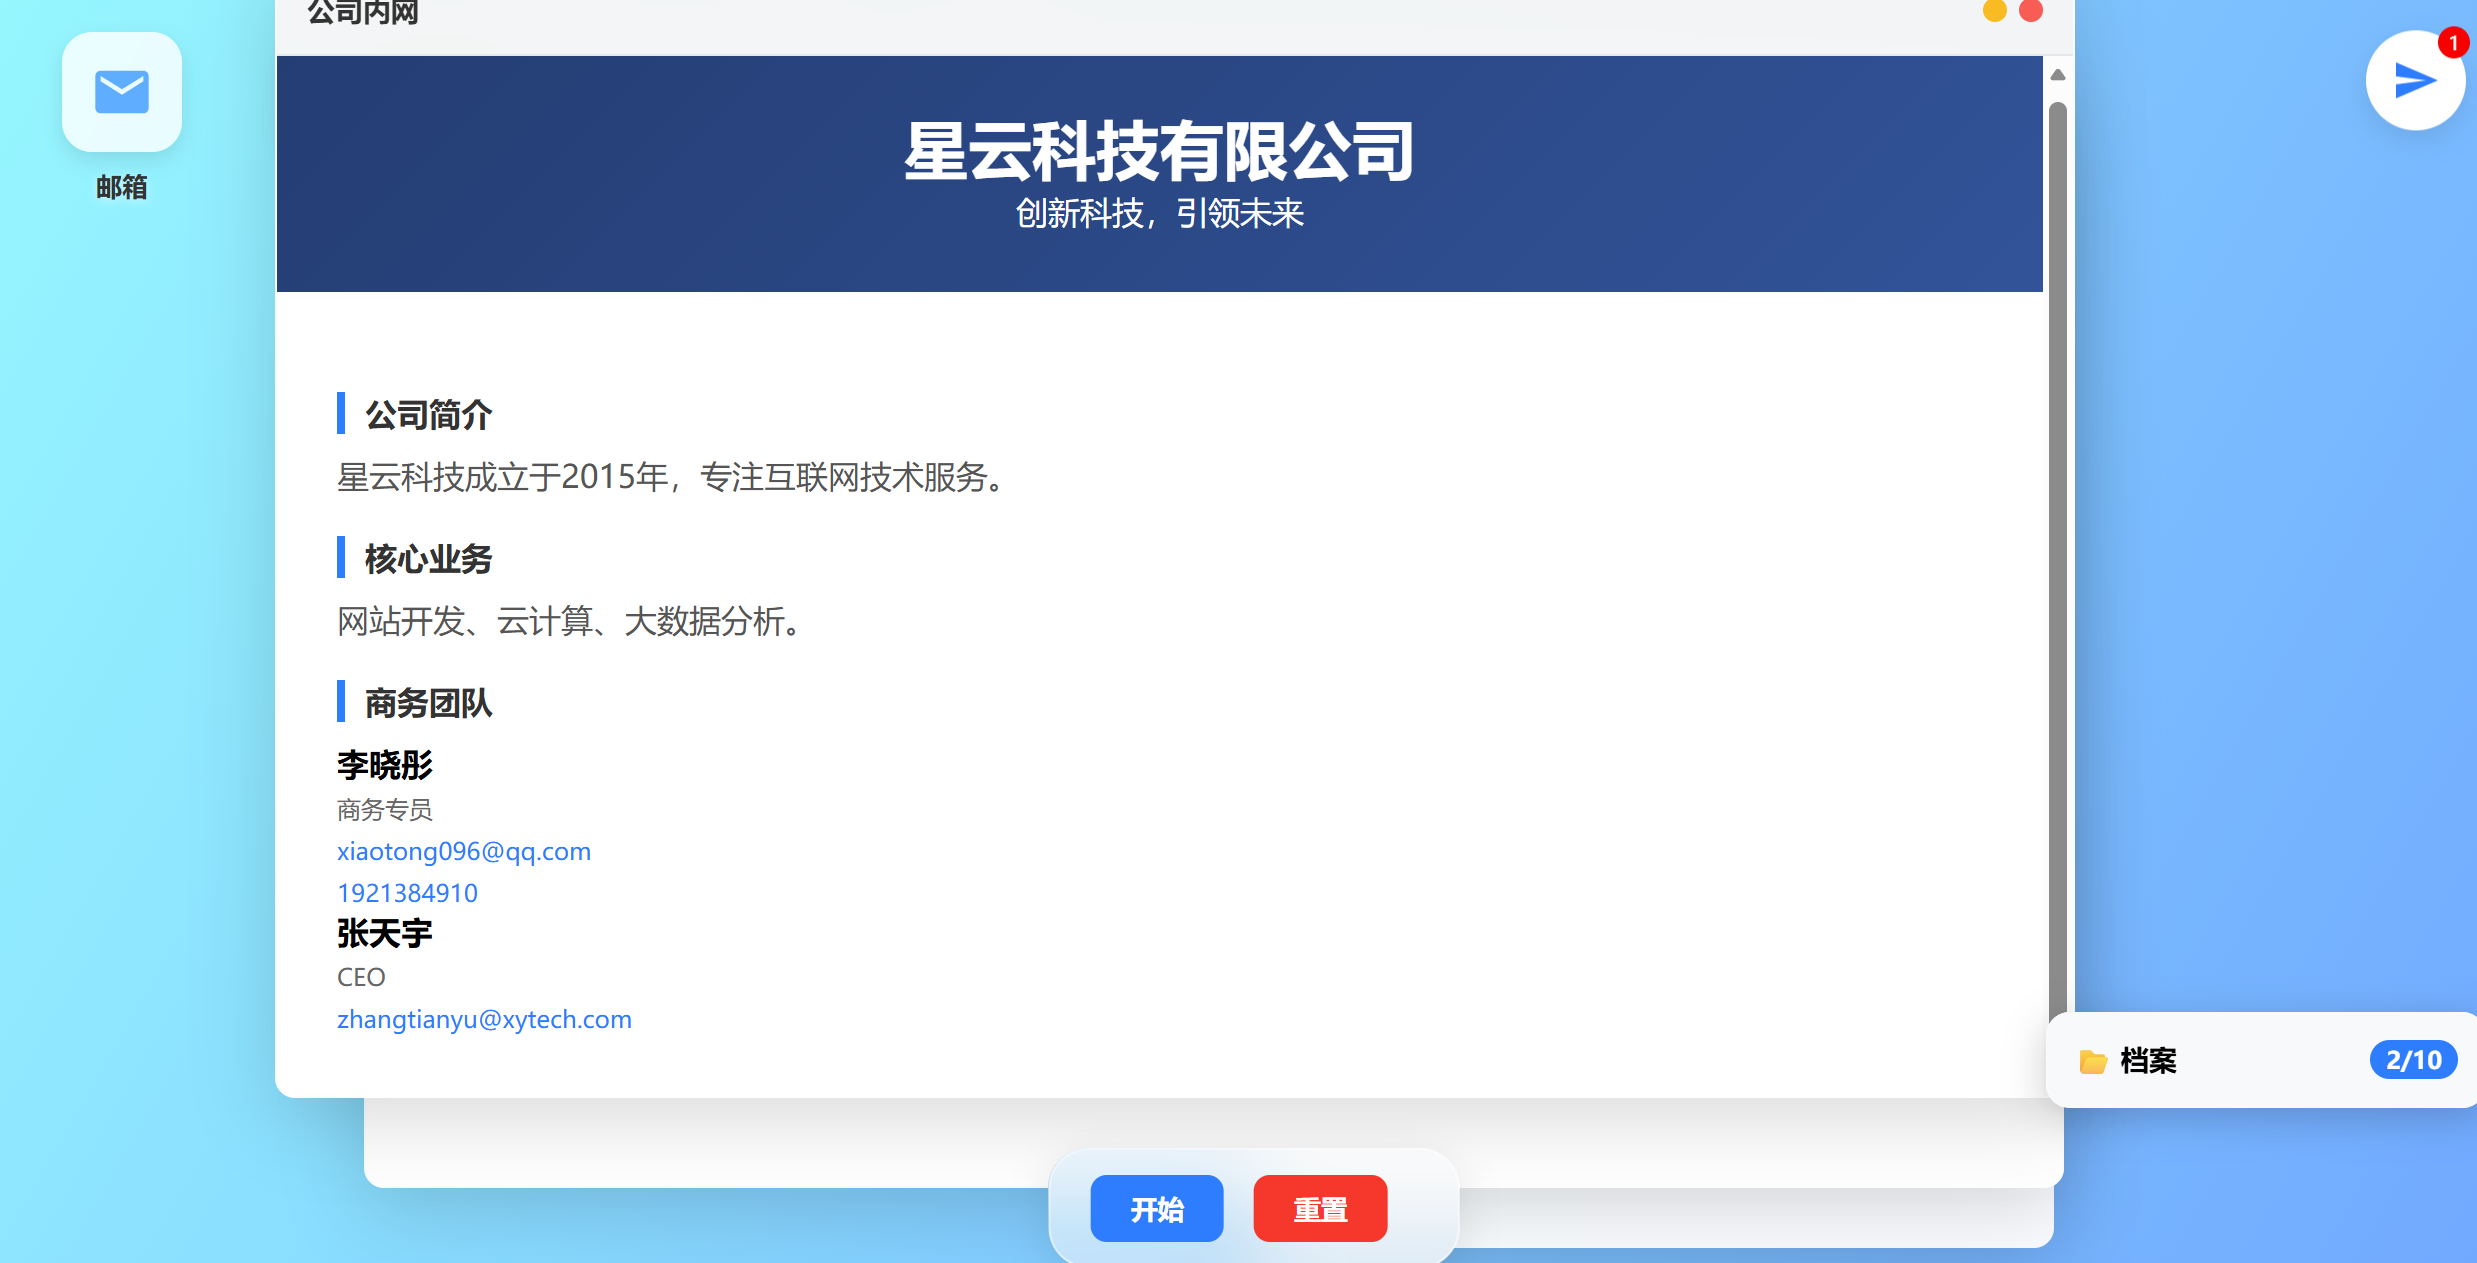Click the vertical scrollbar thumb

click(x=2057, y=560)
